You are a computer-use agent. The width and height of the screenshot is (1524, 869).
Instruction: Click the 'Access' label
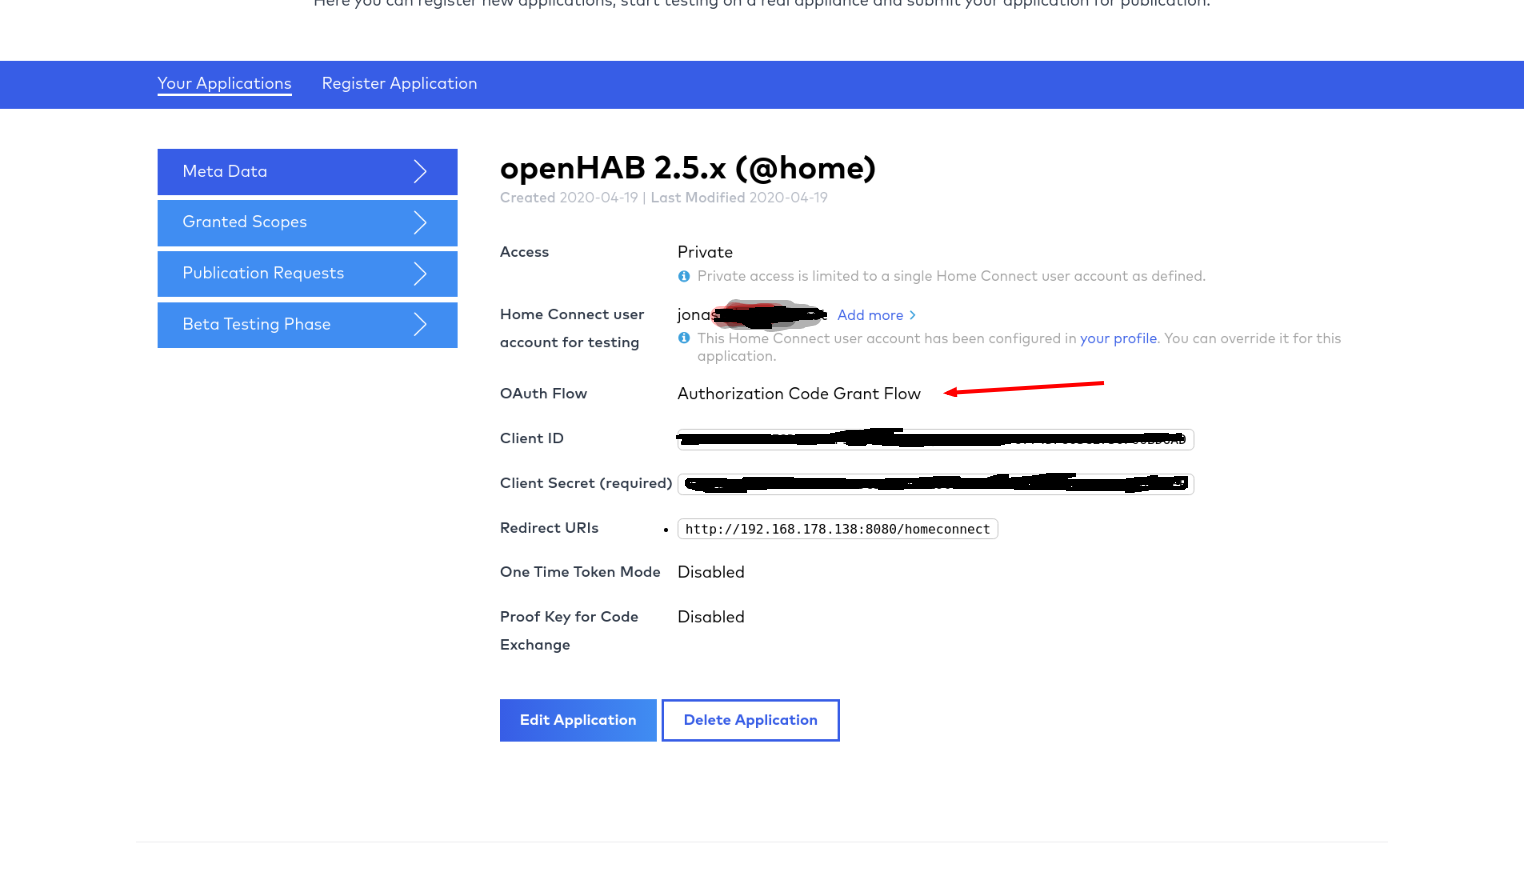click(x=524, y=252)
